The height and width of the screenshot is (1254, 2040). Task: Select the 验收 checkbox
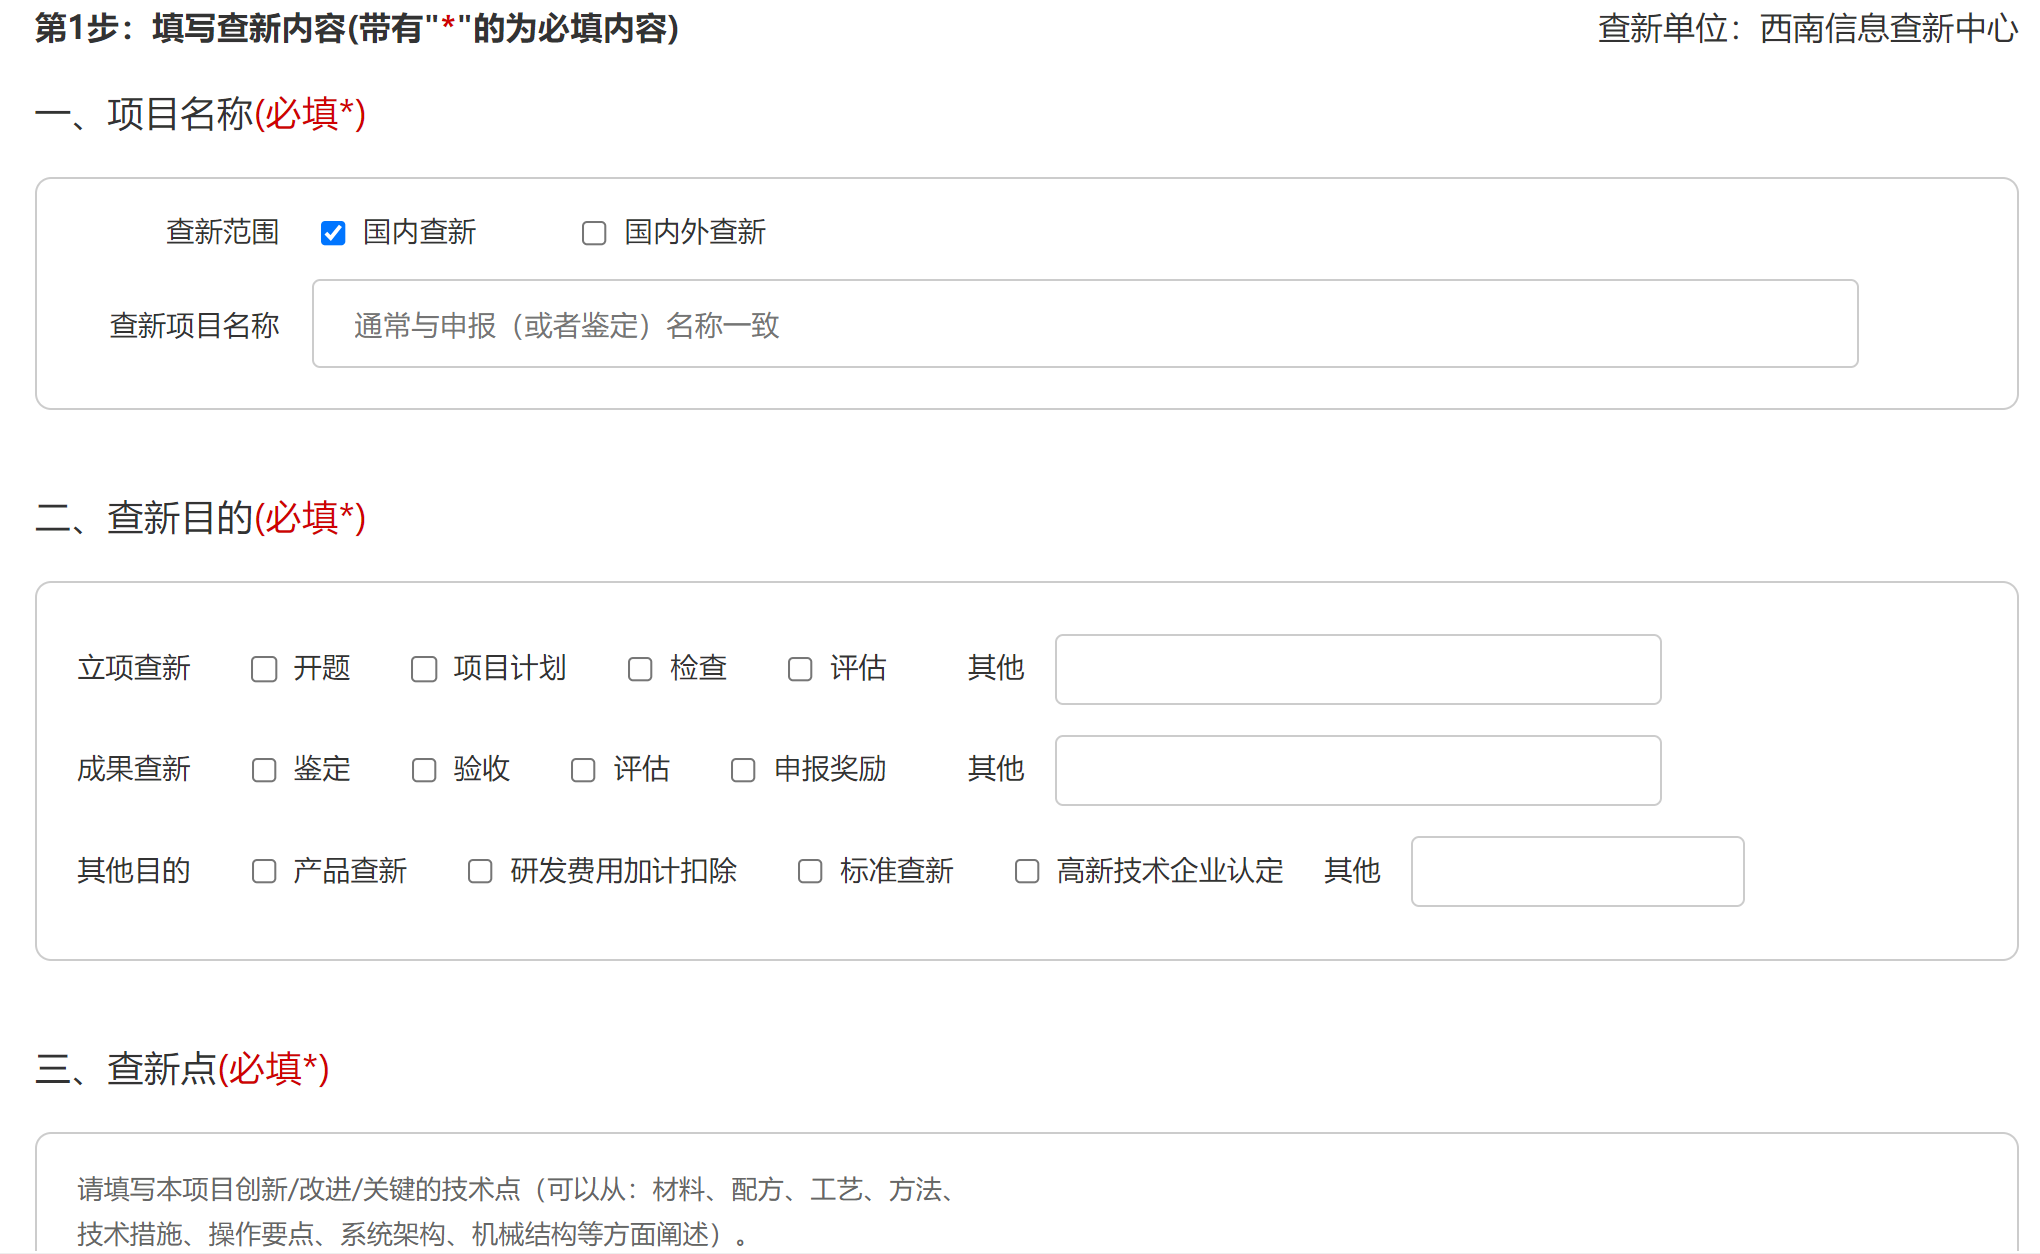tap(424, 770)
